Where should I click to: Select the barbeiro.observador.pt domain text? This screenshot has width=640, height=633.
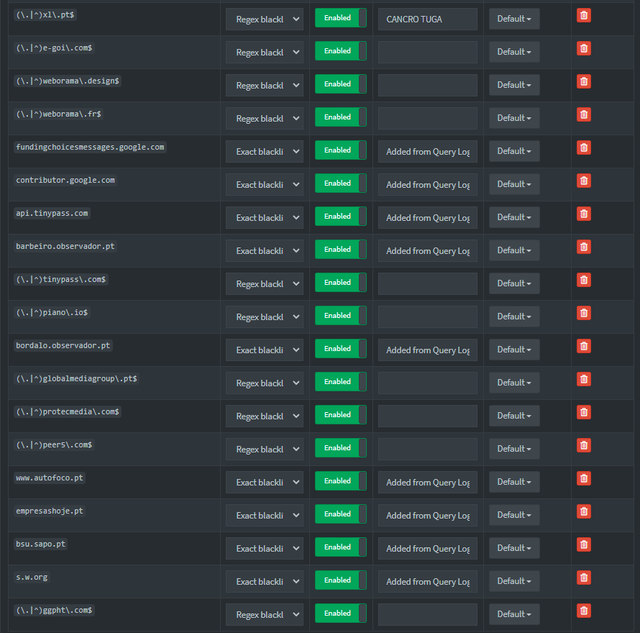tap(65, 246)
